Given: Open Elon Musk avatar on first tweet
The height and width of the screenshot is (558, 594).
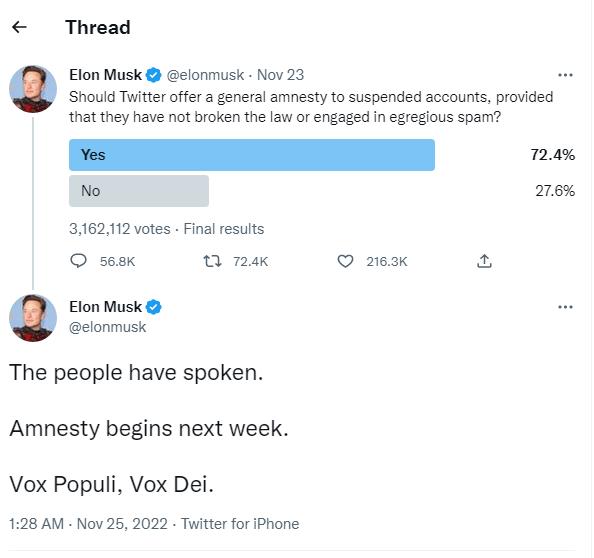Looking at the screenshot, I should coord(33,89).
